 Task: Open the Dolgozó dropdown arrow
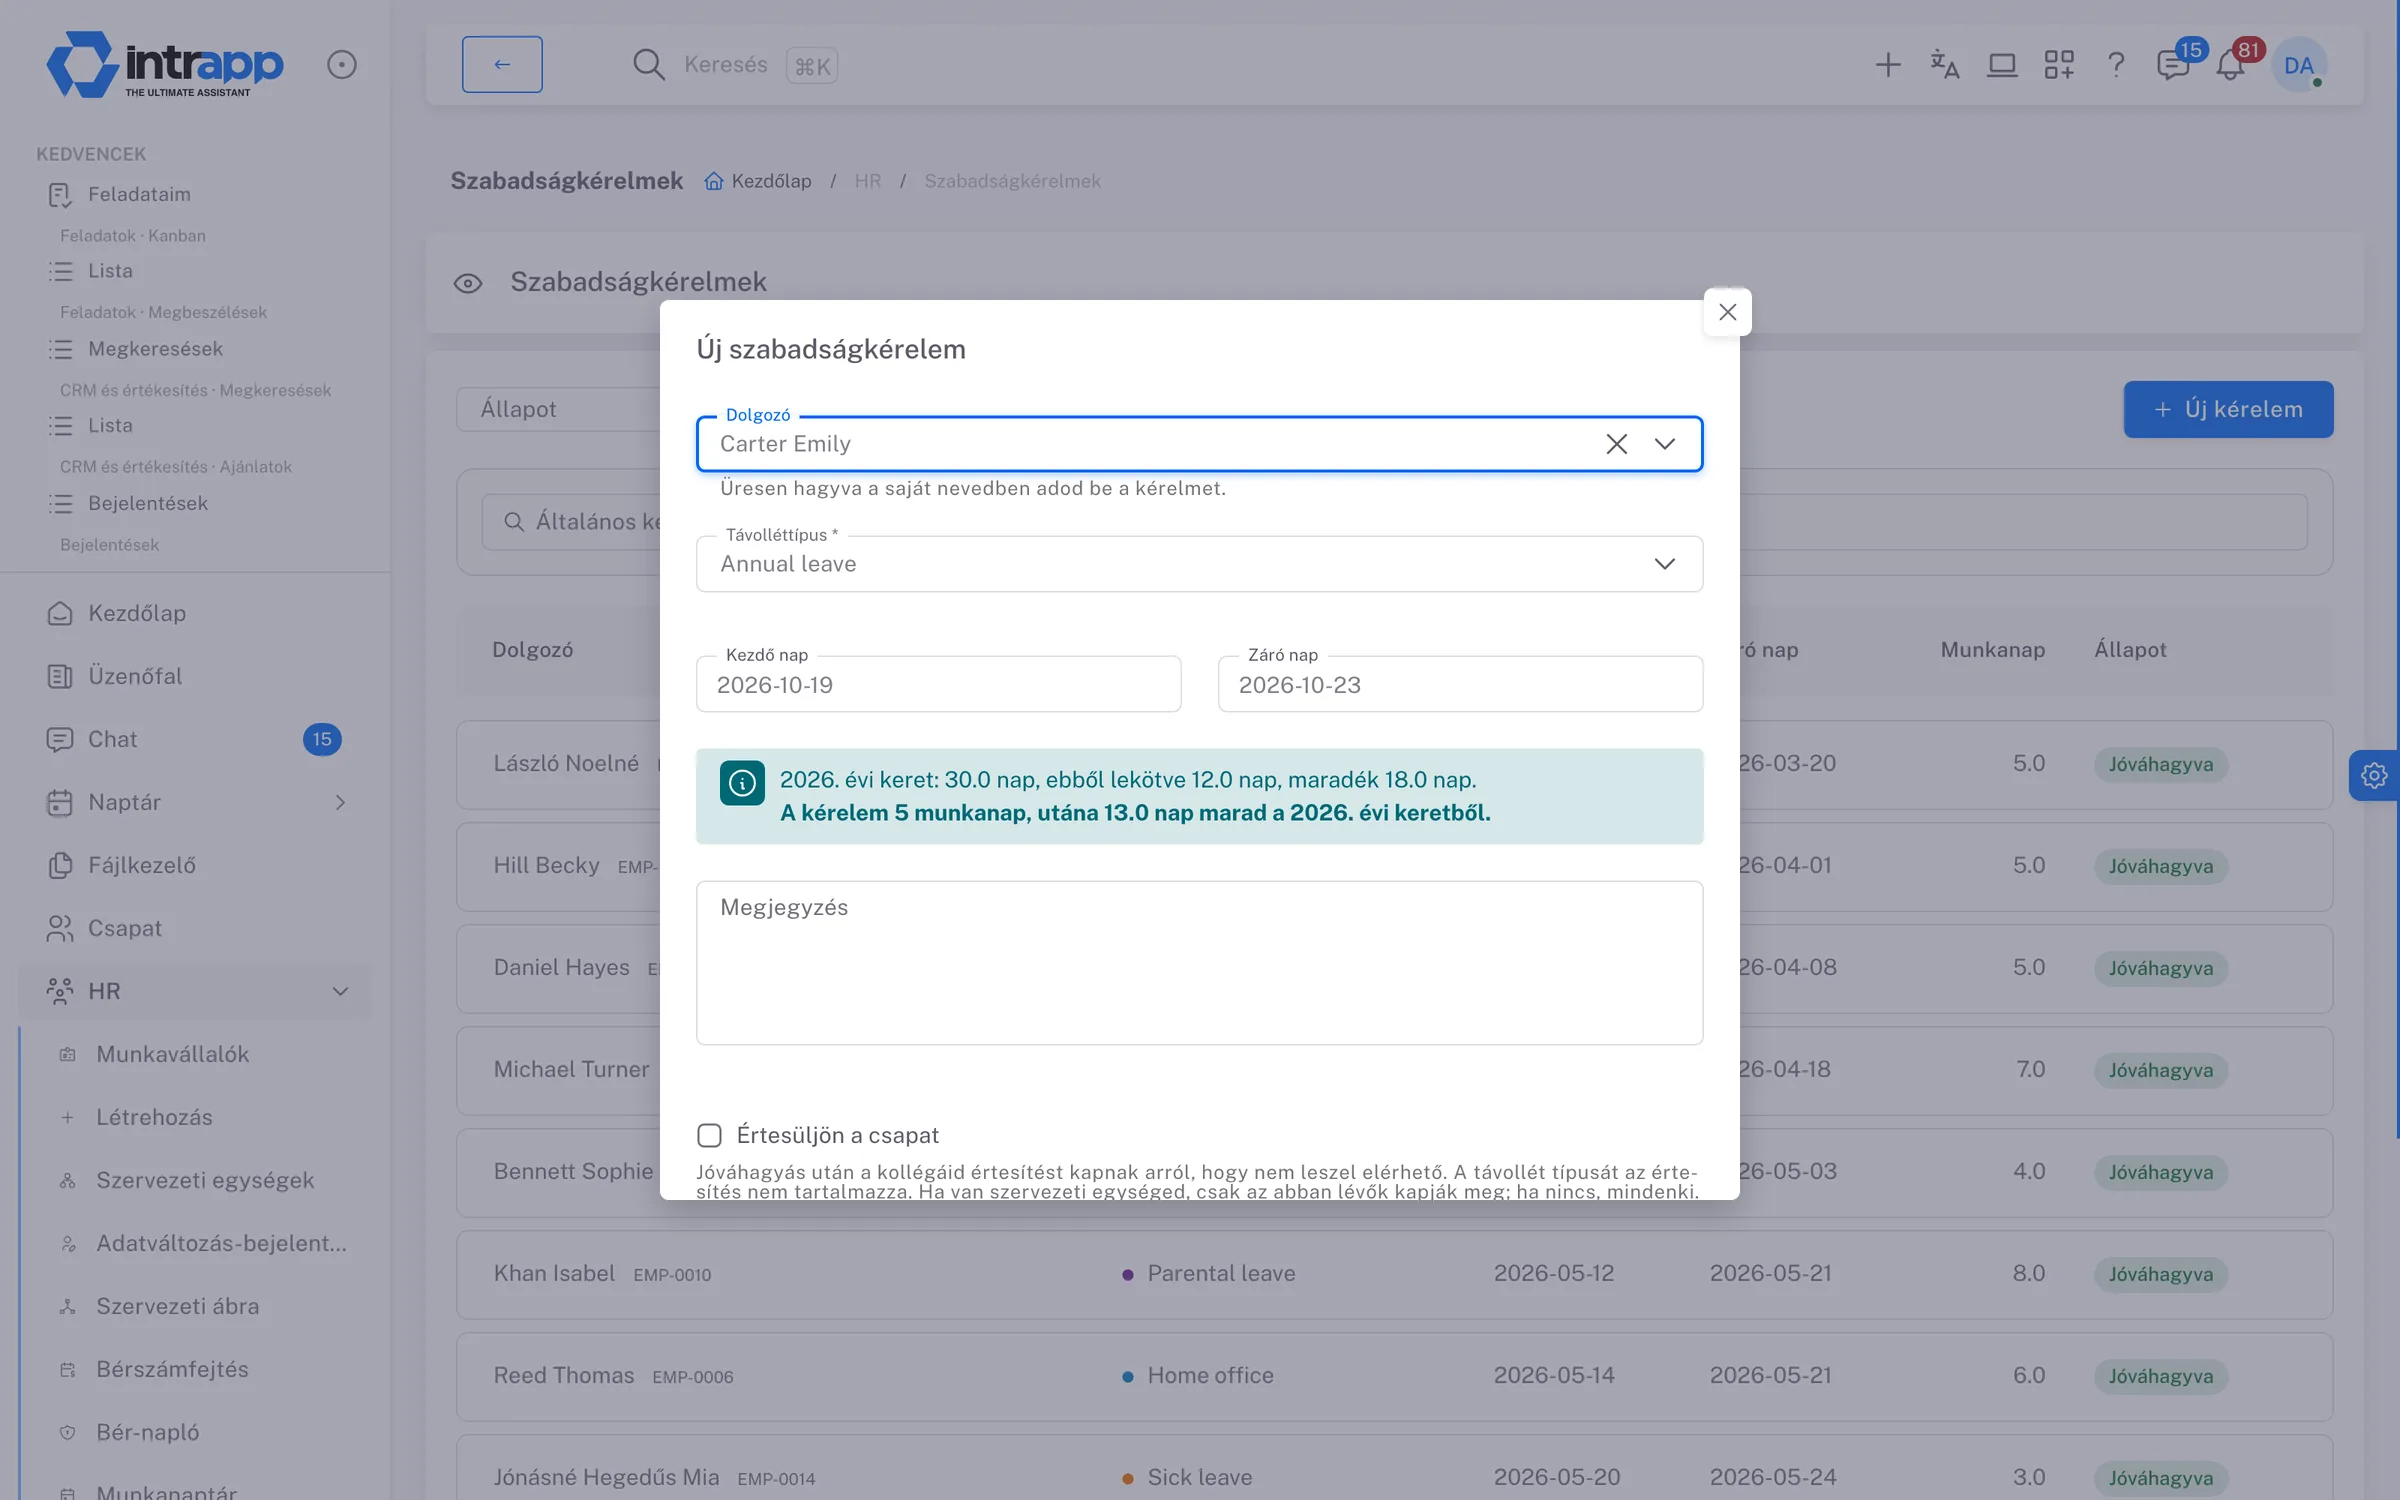[1664, 444]
